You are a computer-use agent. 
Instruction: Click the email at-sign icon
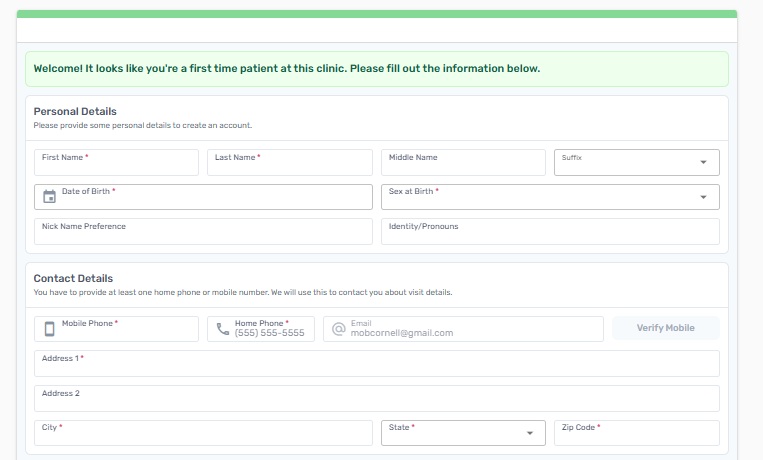click(x=338, y=329)
